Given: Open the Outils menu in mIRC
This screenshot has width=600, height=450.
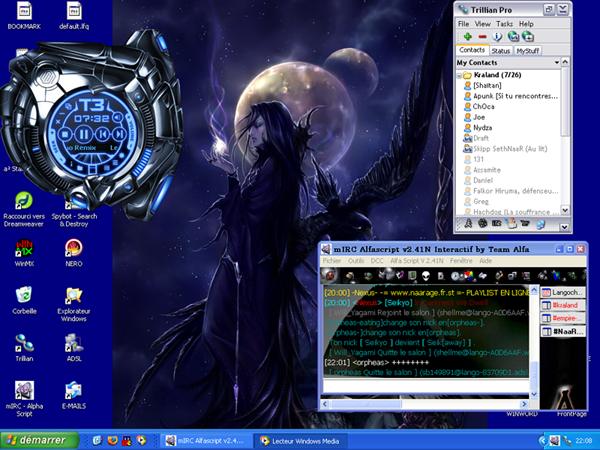Looking at the screenshot, I should pos(356,261).
